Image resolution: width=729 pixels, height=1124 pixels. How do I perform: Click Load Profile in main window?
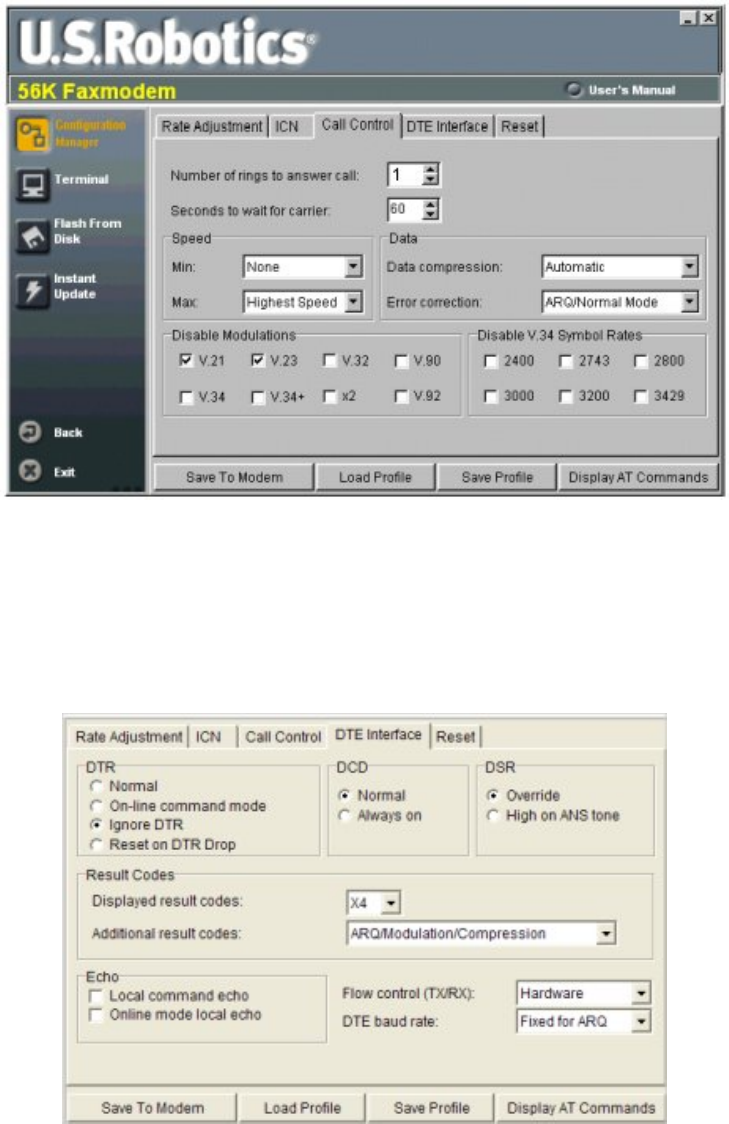pos(375,477)
